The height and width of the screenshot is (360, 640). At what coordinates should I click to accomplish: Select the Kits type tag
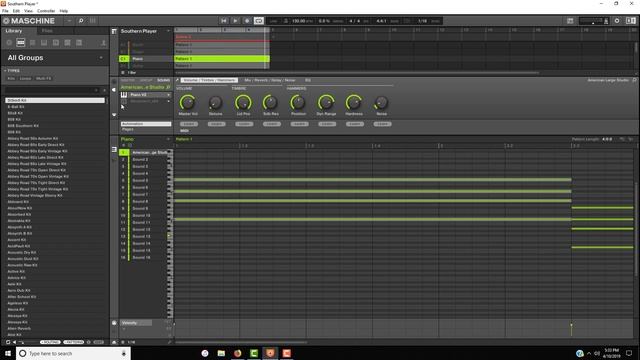[11, 78]
